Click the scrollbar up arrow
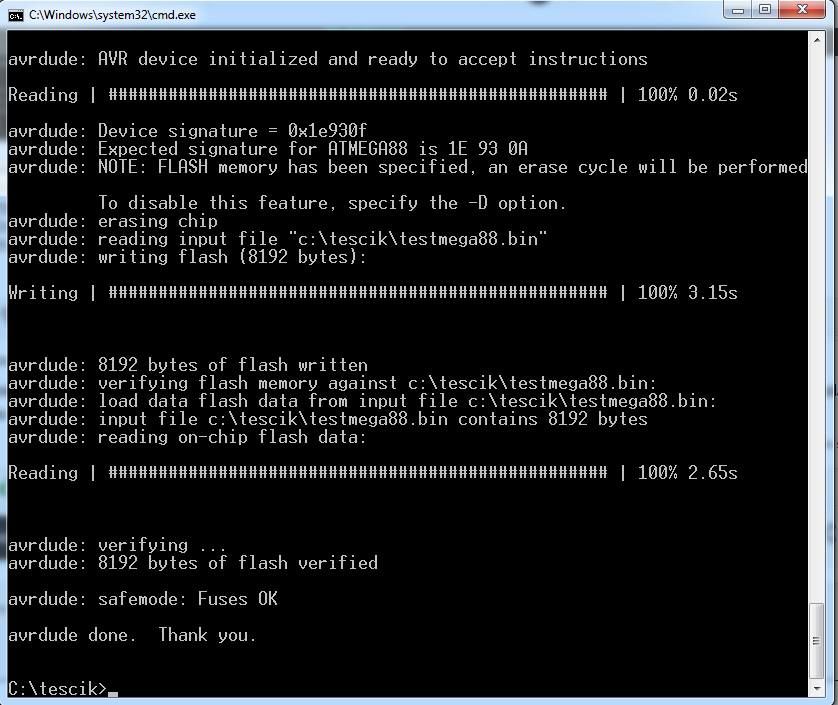The height and width of the screenshot is (705, 838). [x=816, y=40]
